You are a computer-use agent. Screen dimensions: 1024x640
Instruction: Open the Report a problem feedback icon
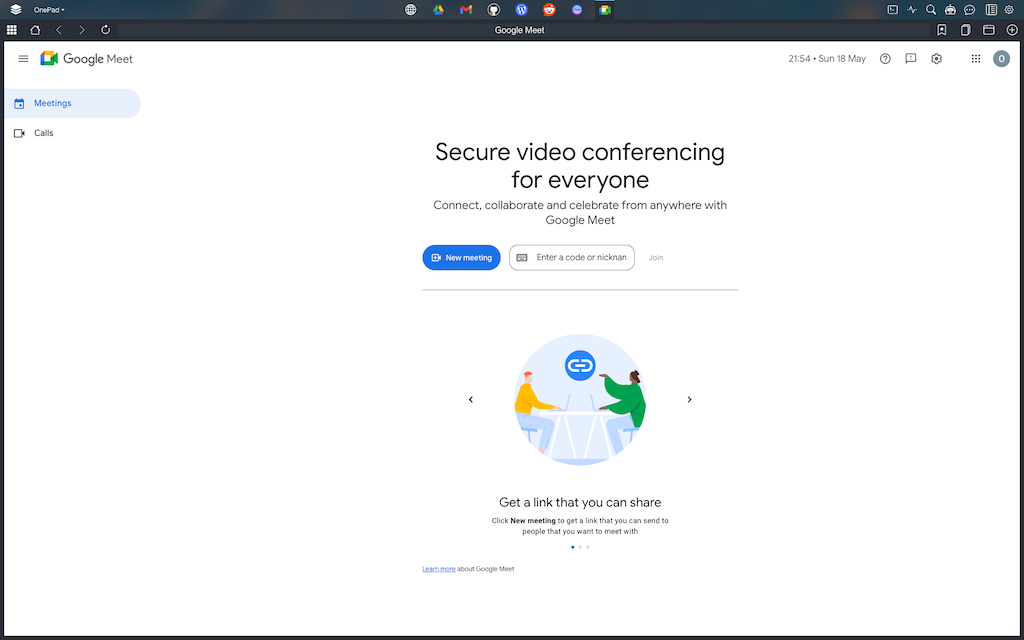910,59
